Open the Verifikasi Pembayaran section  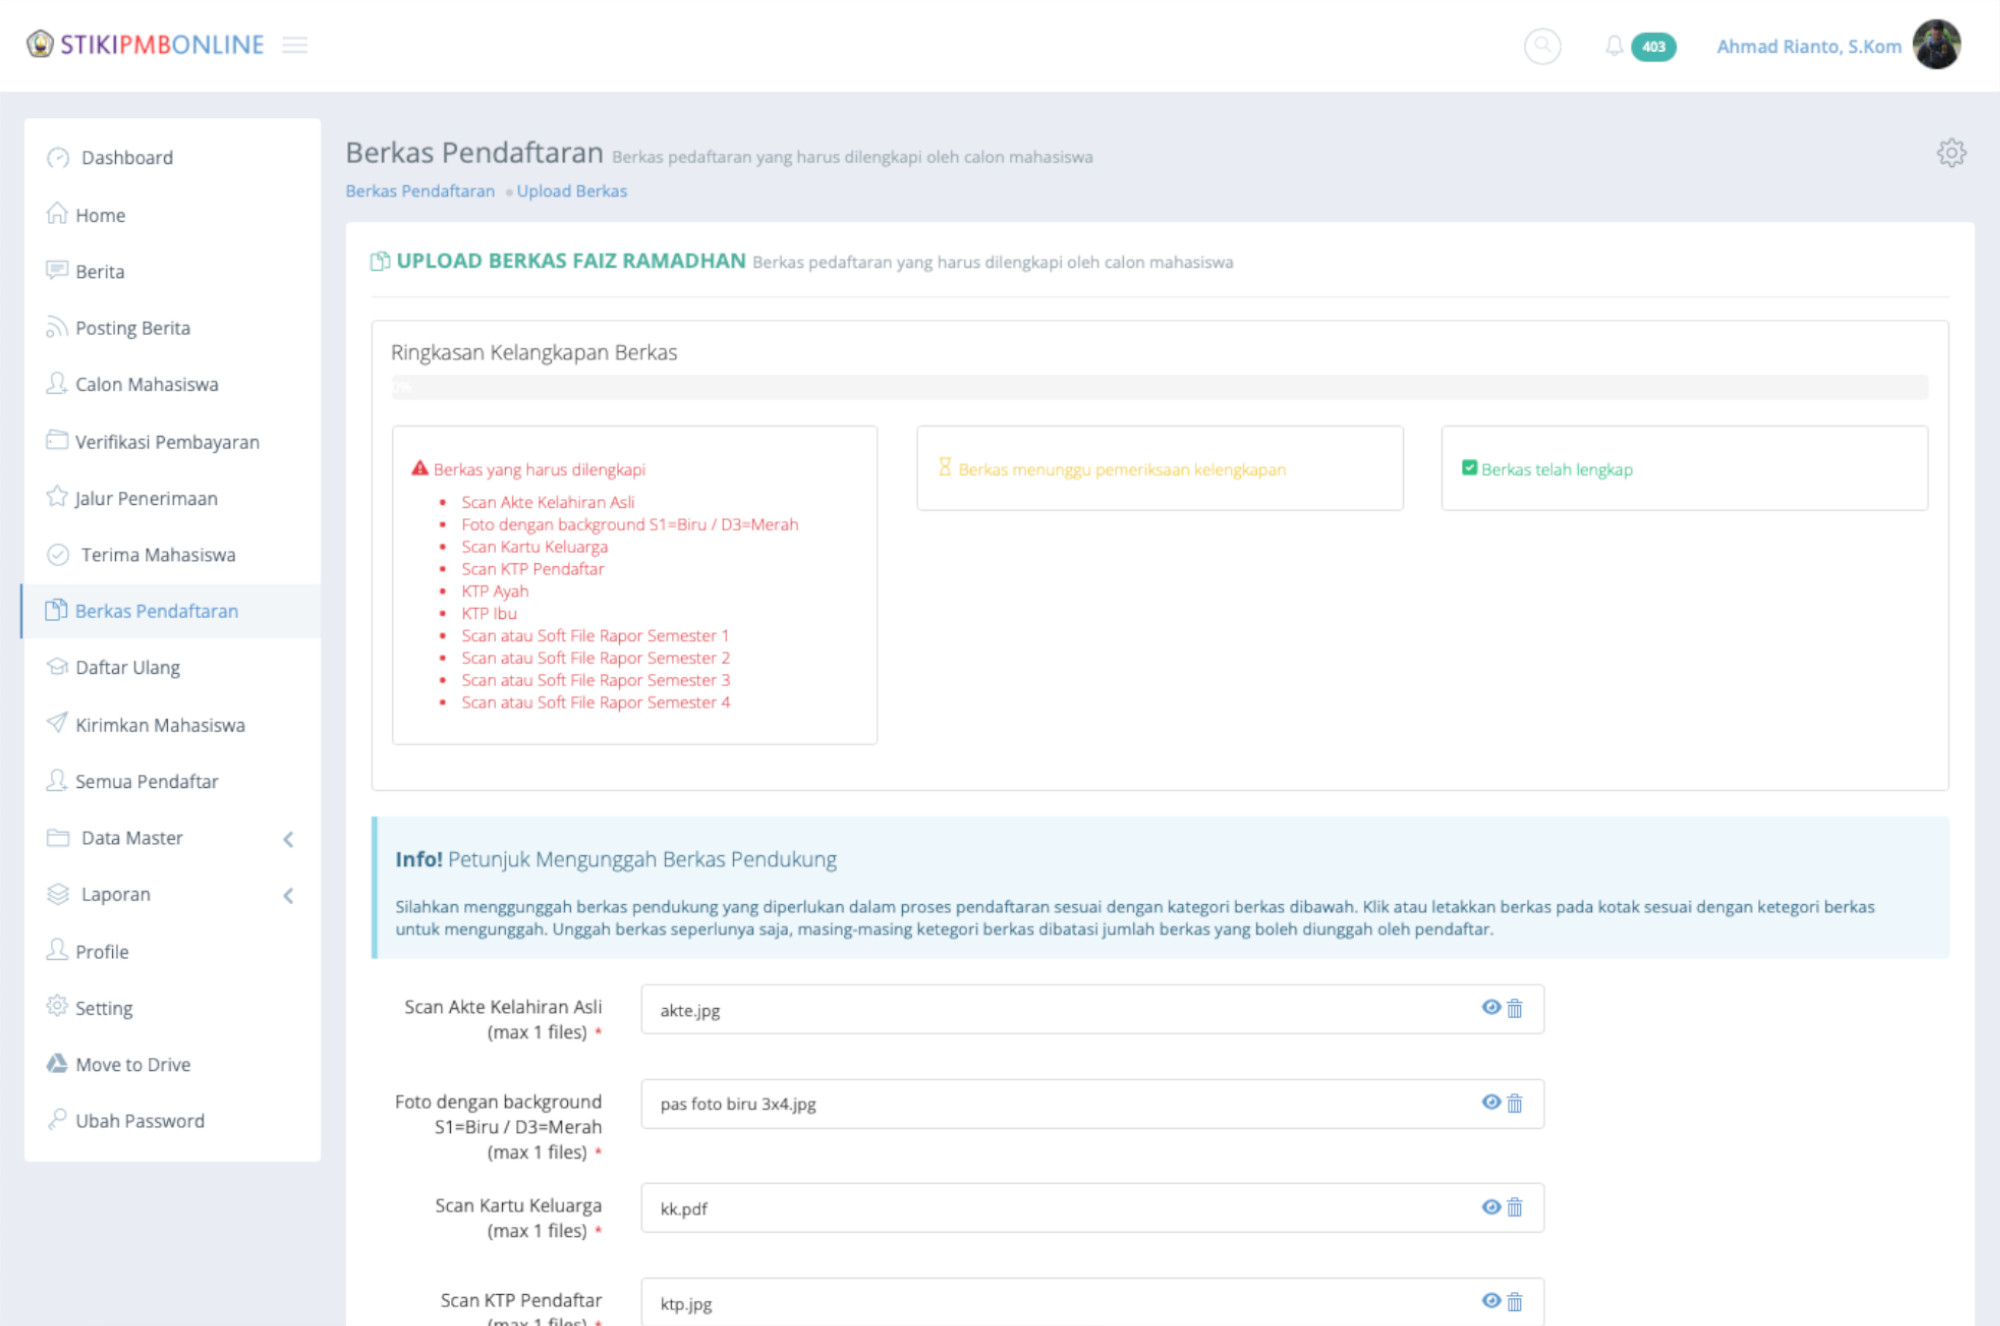[166, 441]
